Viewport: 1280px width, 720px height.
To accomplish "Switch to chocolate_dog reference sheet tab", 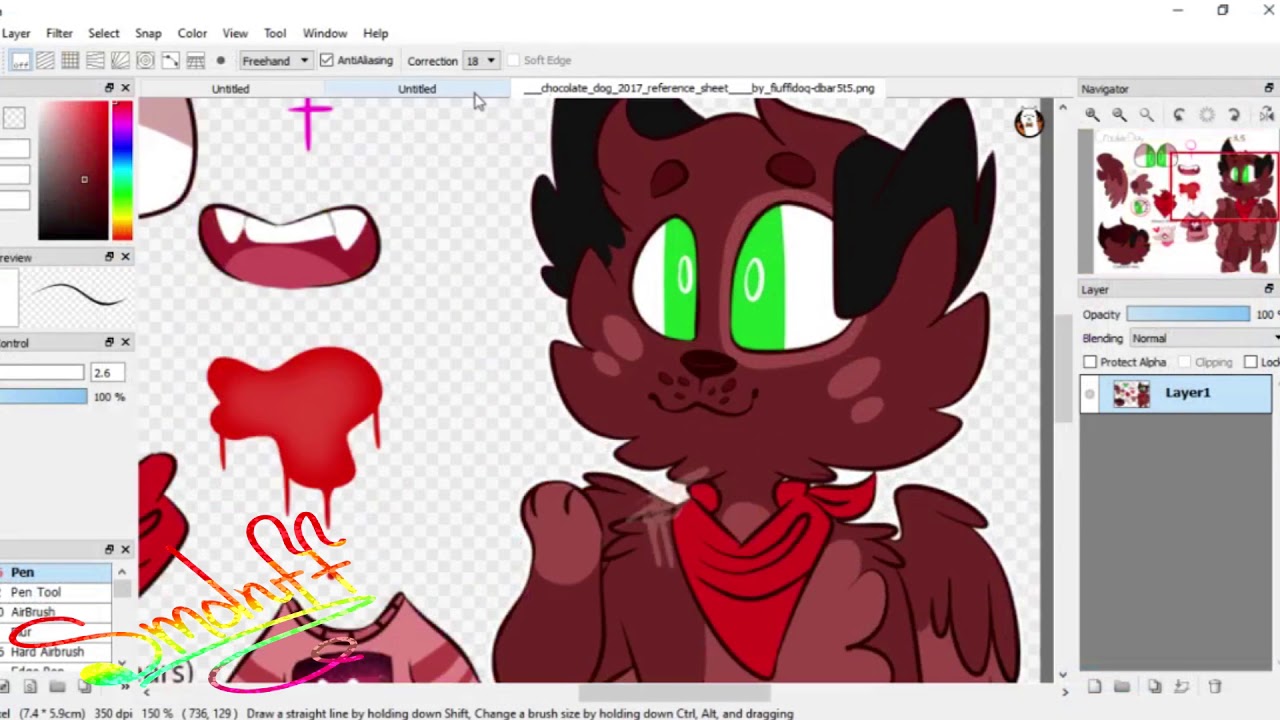I will point(700,89).
